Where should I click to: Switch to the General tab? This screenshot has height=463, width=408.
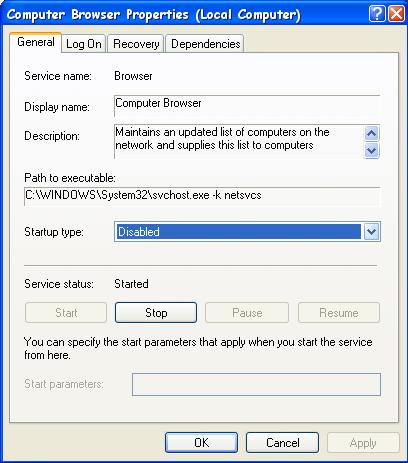[x=36, y=42]
